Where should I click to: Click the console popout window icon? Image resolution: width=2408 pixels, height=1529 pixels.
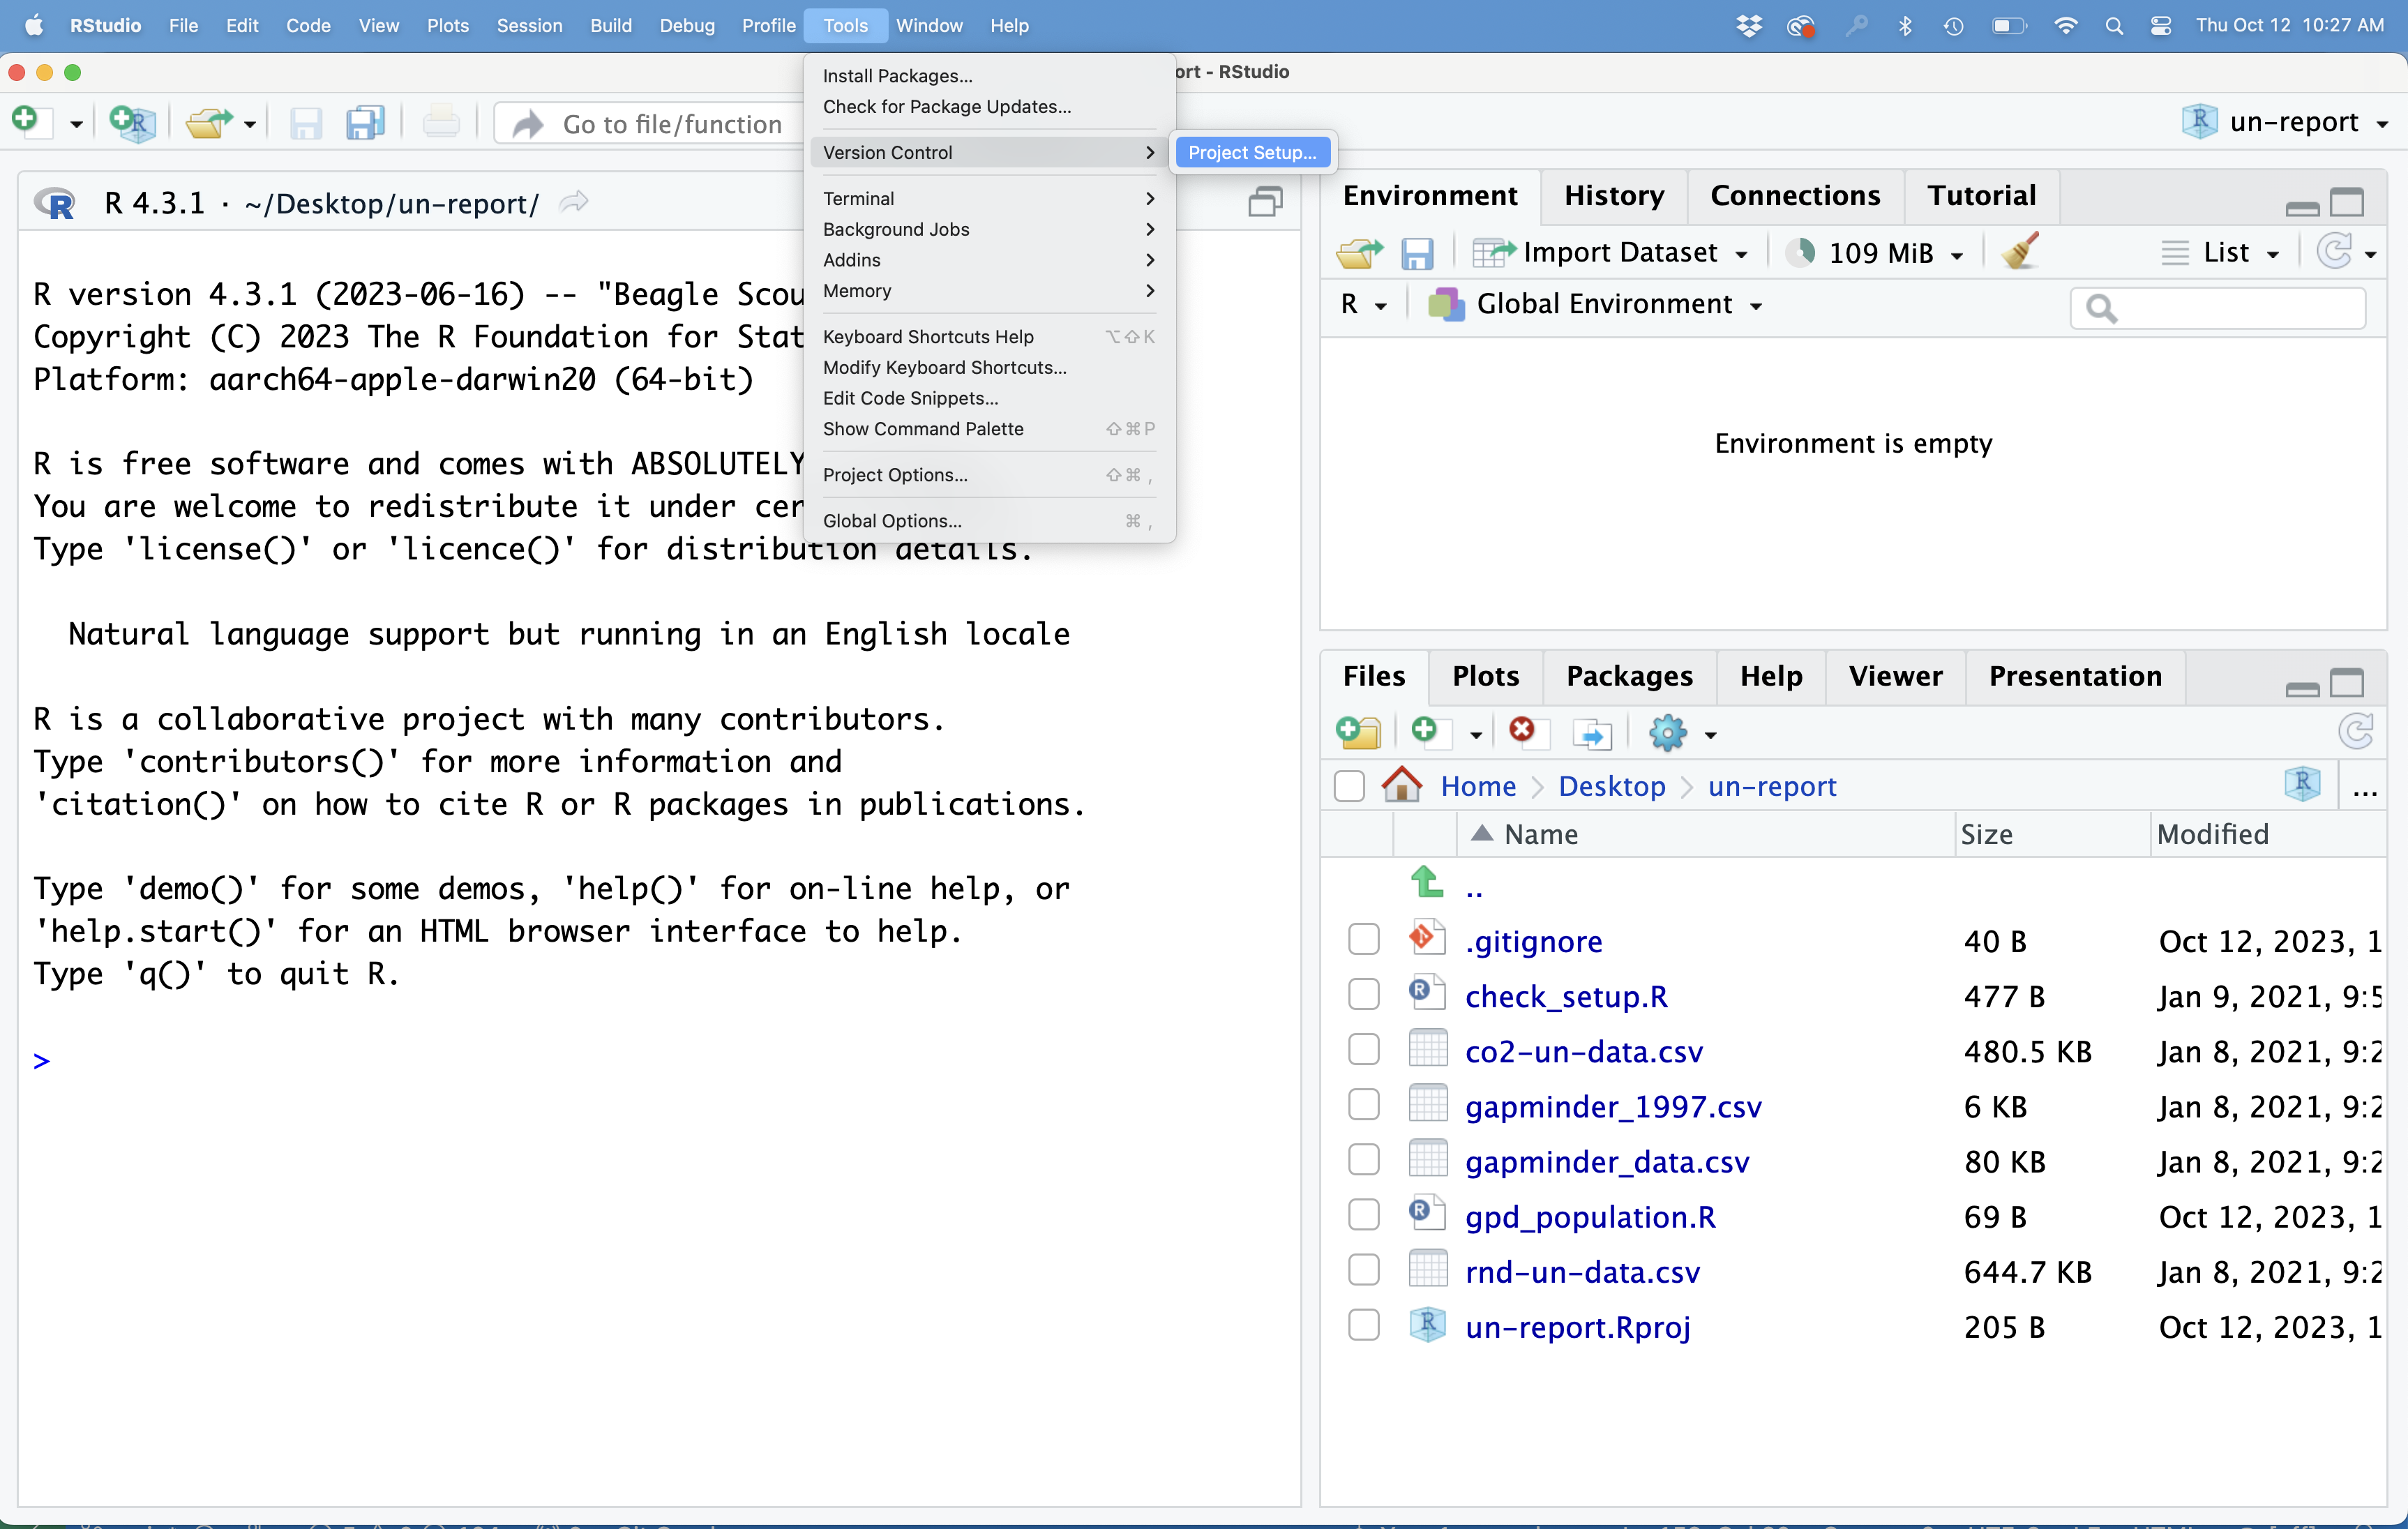pyautogui.click(x=1265, y=202)
